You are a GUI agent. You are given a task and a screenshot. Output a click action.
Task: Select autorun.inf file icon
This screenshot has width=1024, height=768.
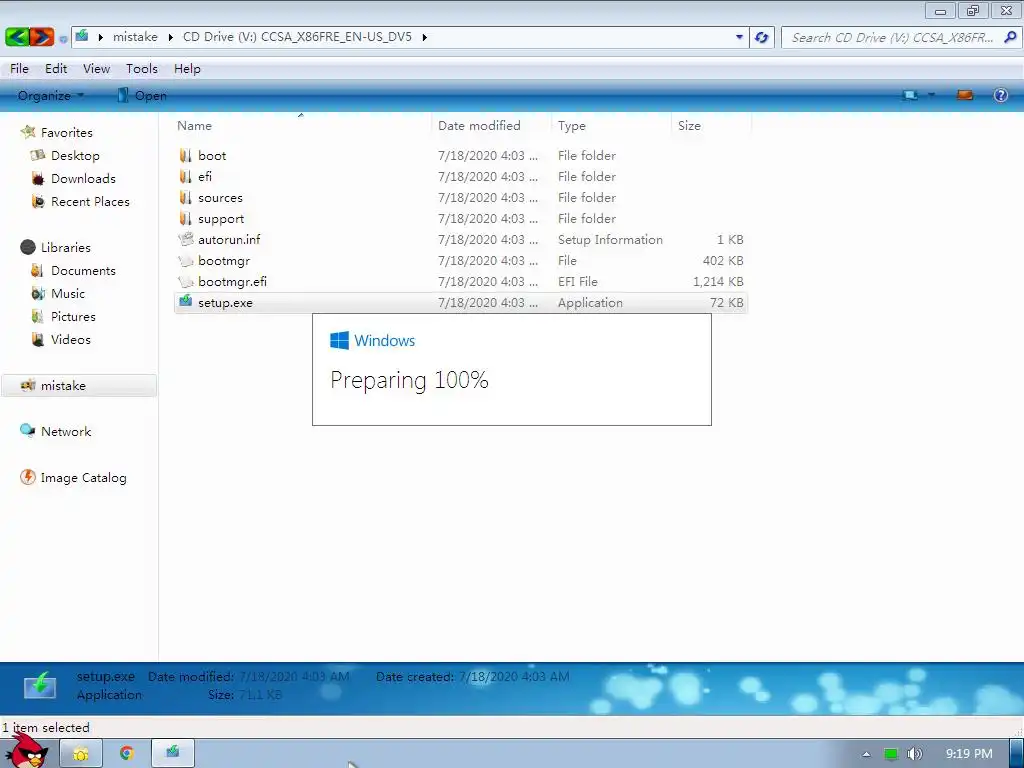click(186, 239)
